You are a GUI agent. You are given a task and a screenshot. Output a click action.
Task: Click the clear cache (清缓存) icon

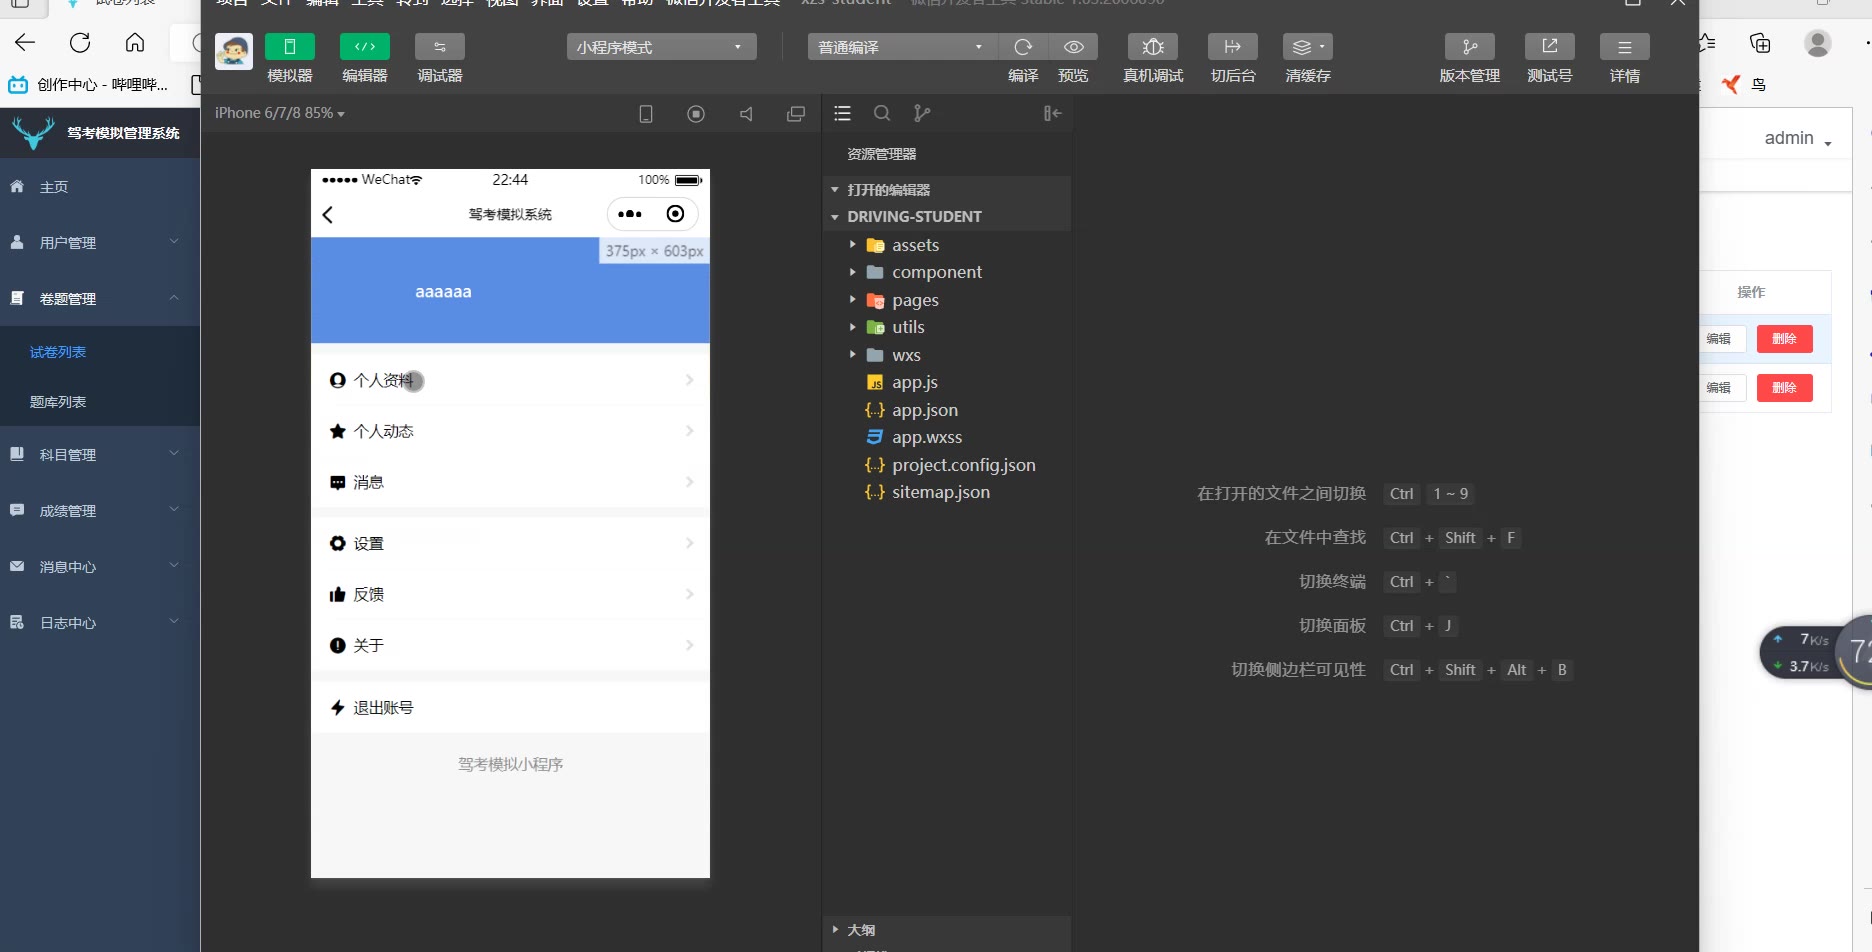click(x=1307, y=47)
